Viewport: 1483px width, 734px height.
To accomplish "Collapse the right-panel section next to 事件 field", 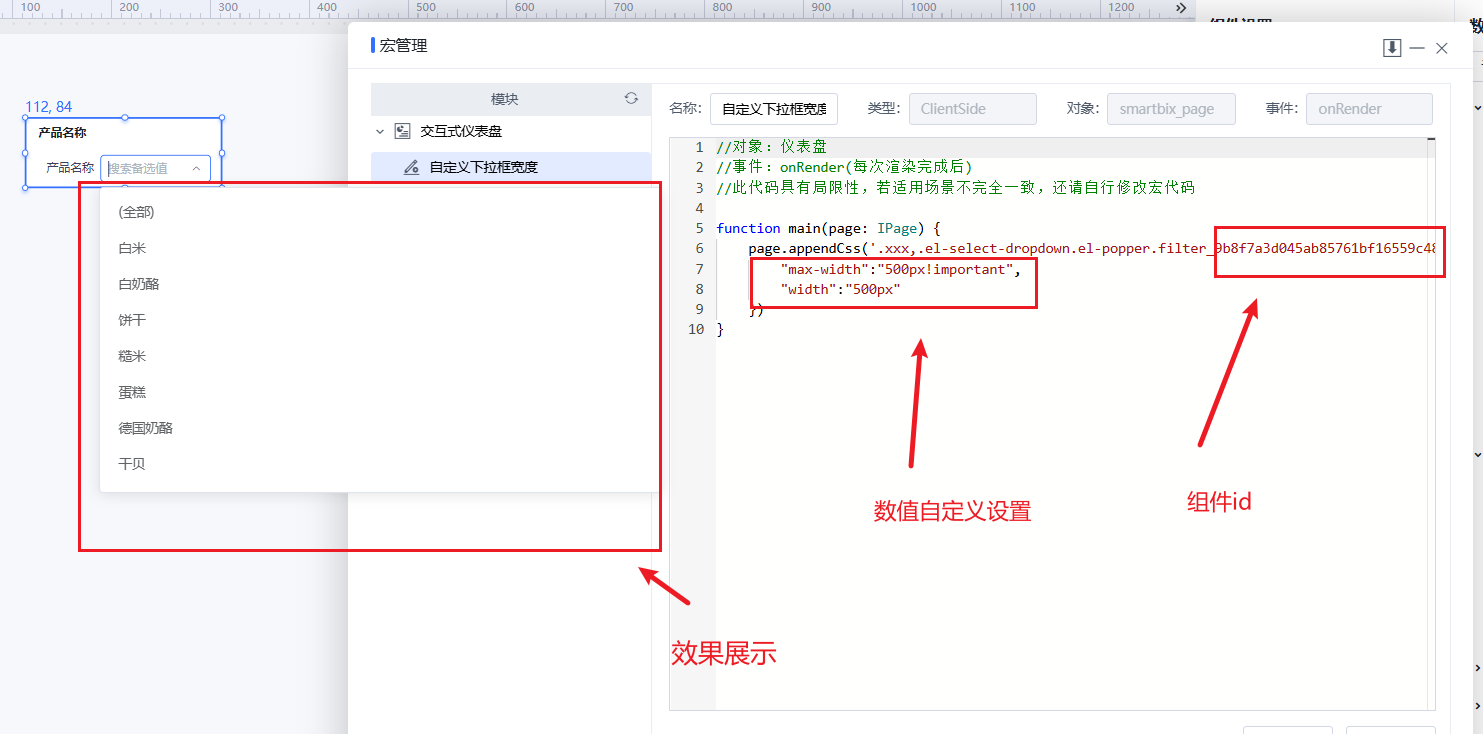I will (x=1478, y=106).
